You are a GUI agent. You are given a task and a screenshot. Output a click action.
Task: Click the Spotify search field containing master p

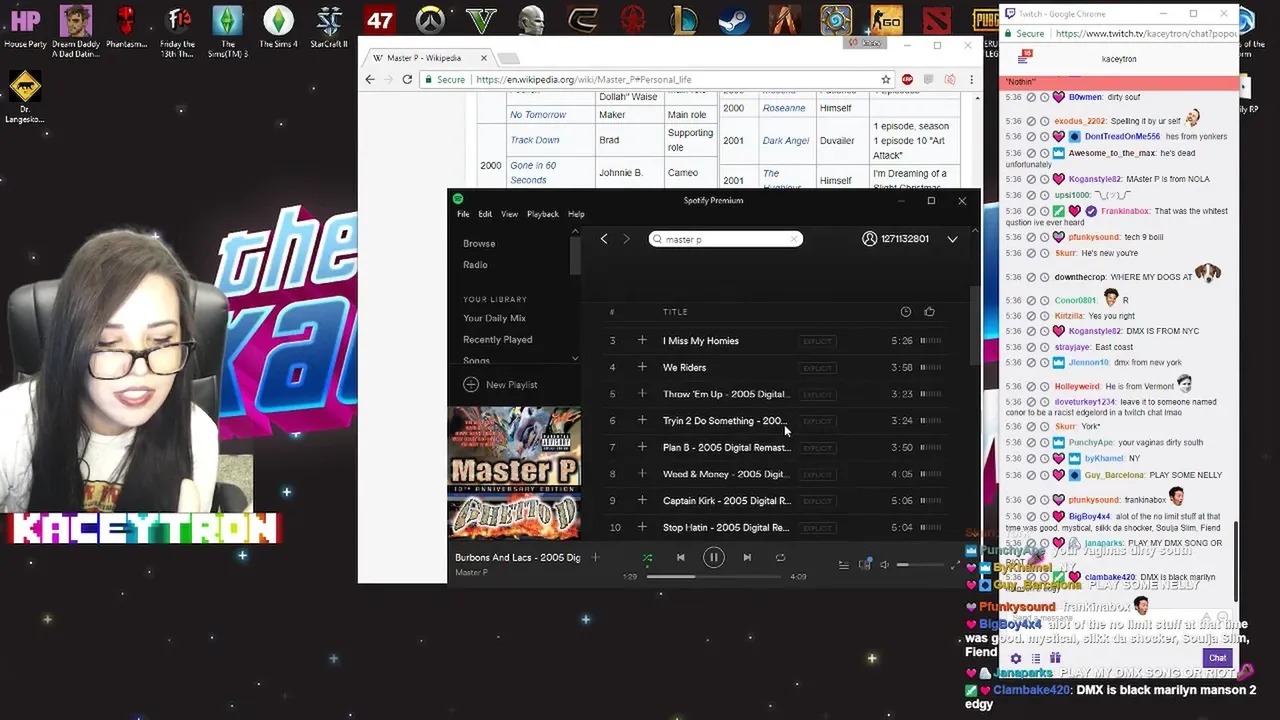(x=725, y=239)
